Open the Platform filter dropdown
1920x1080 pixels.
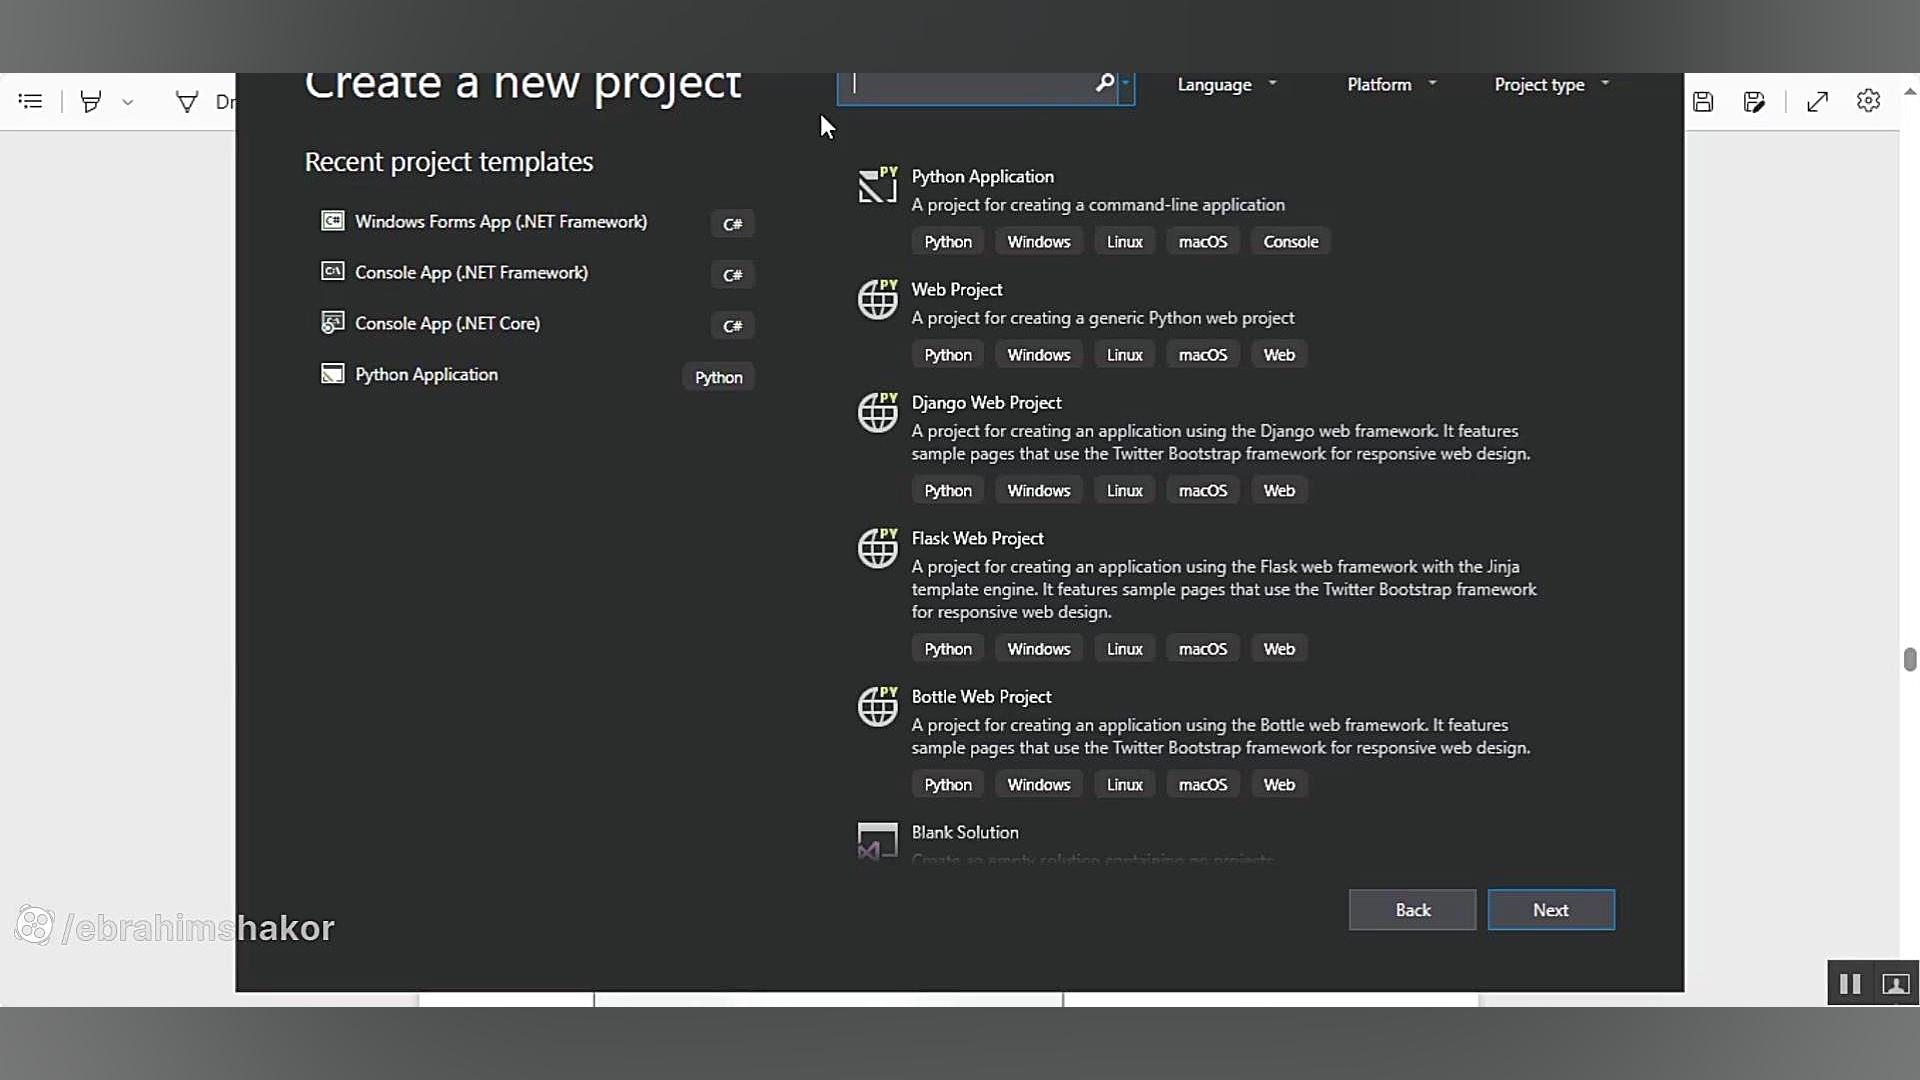1392,85
